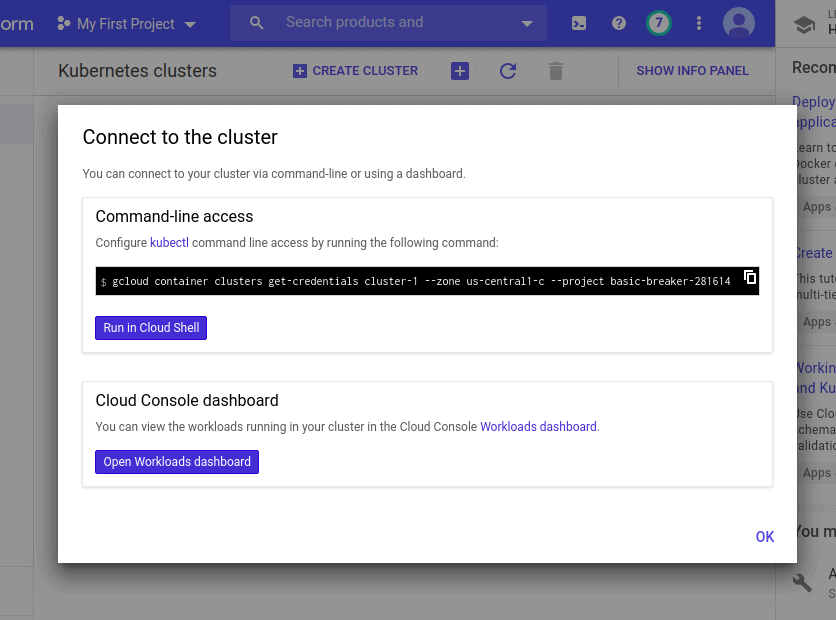Click the search magnifier icon
Viewport: 836px width, 620px height.
coord(256,23)
